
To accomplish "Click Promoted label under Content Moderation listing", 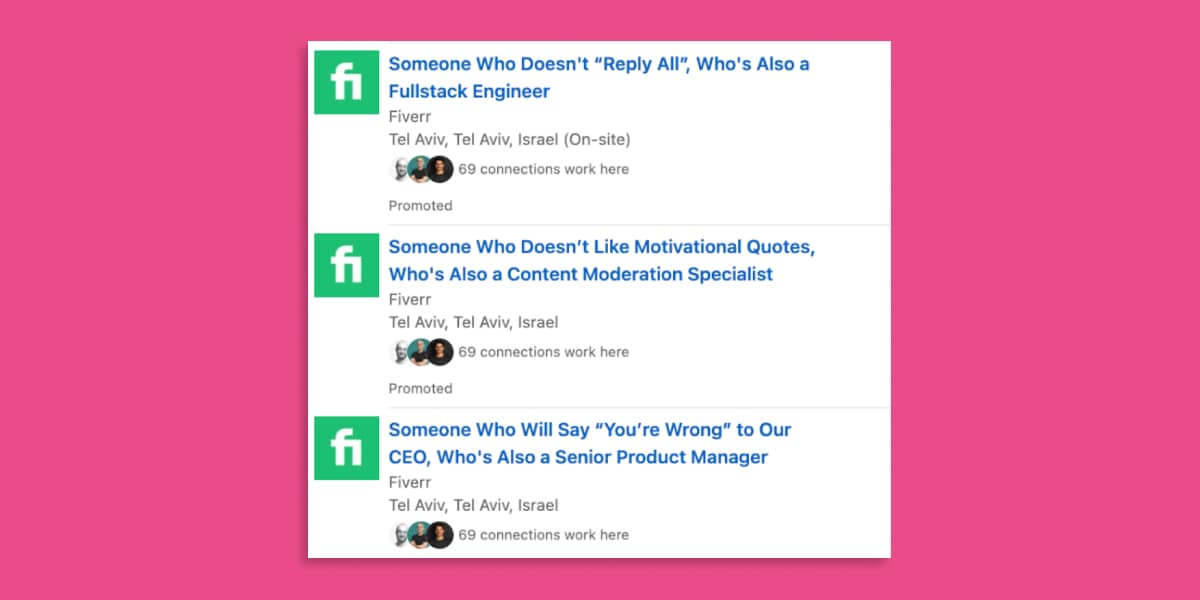I will [x=420, y=388].
